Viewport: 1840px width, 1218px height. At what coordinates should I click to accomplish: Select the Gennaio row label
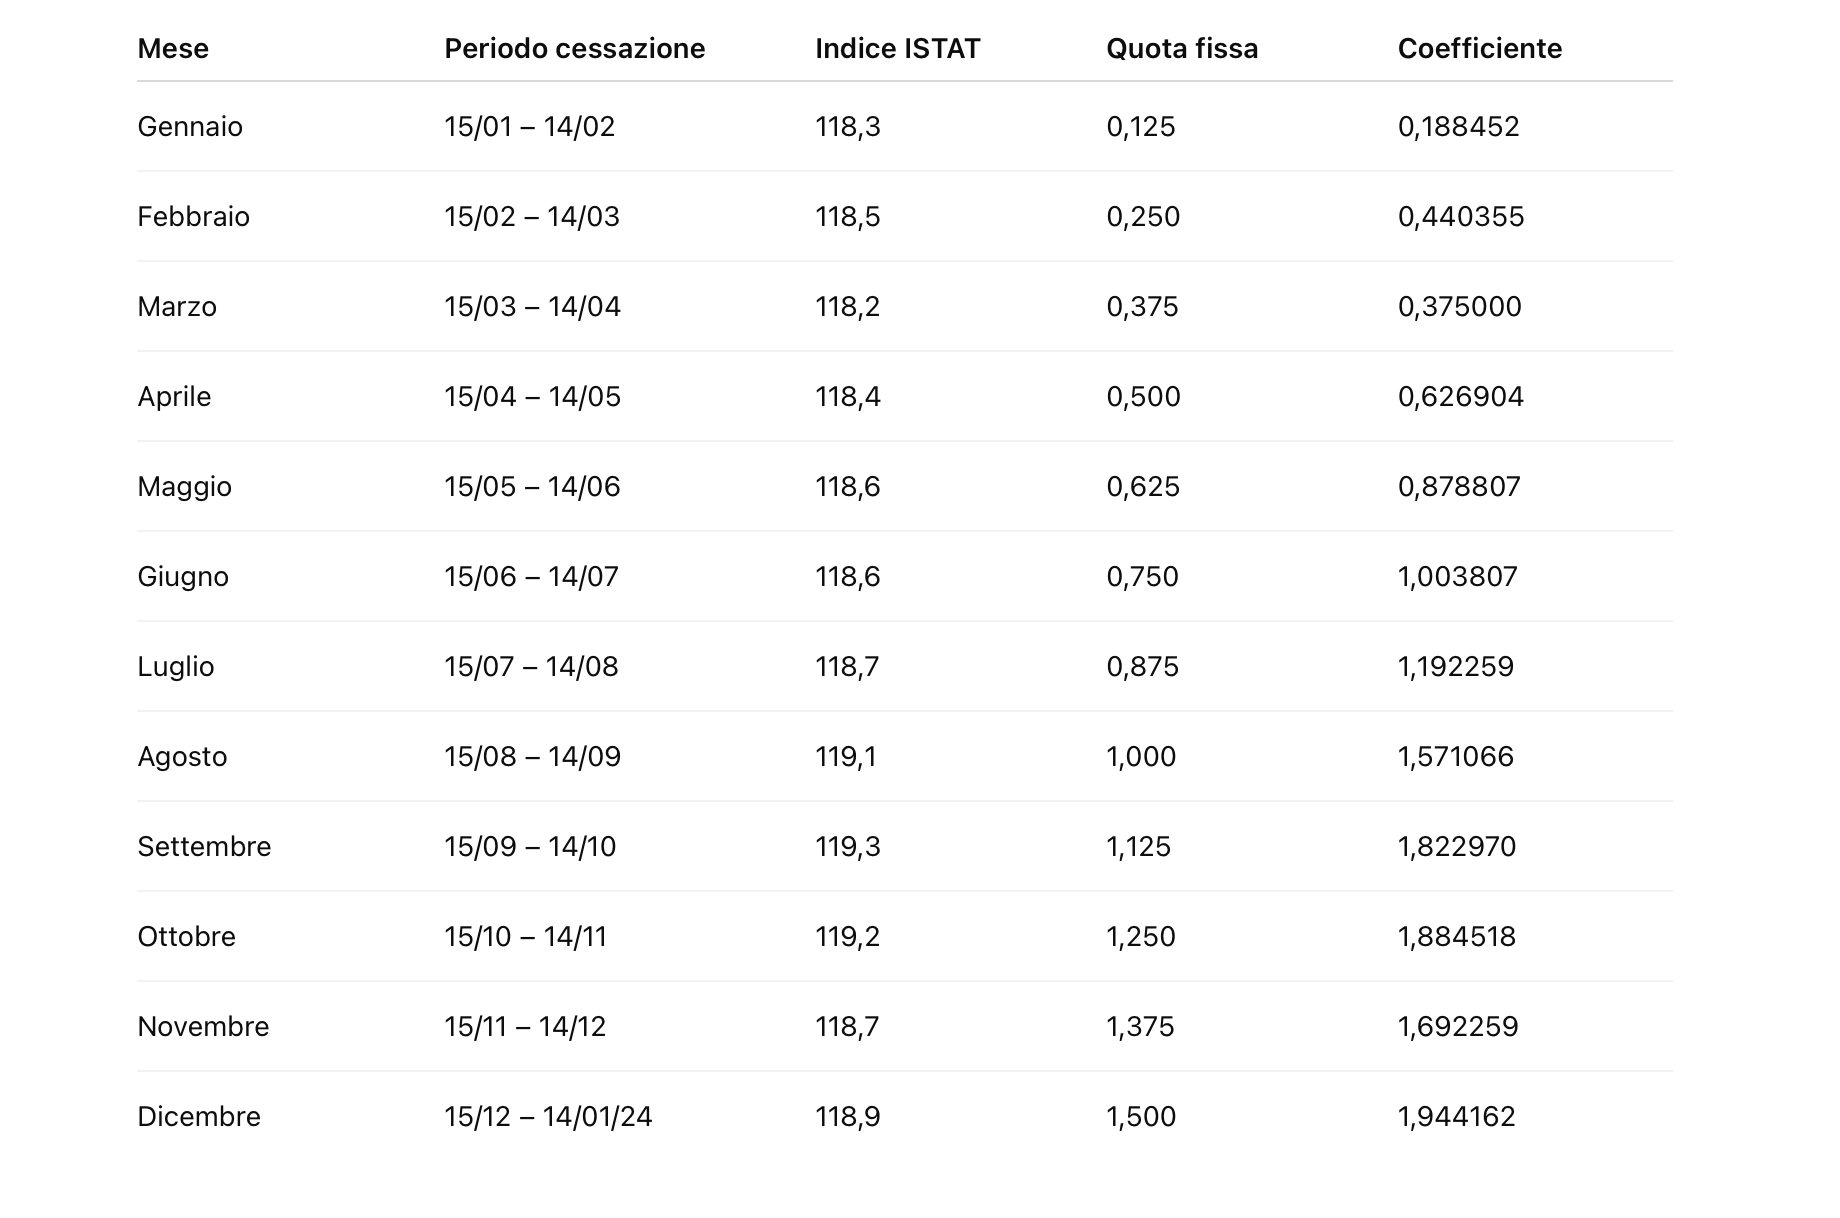[x=190, y=127]
